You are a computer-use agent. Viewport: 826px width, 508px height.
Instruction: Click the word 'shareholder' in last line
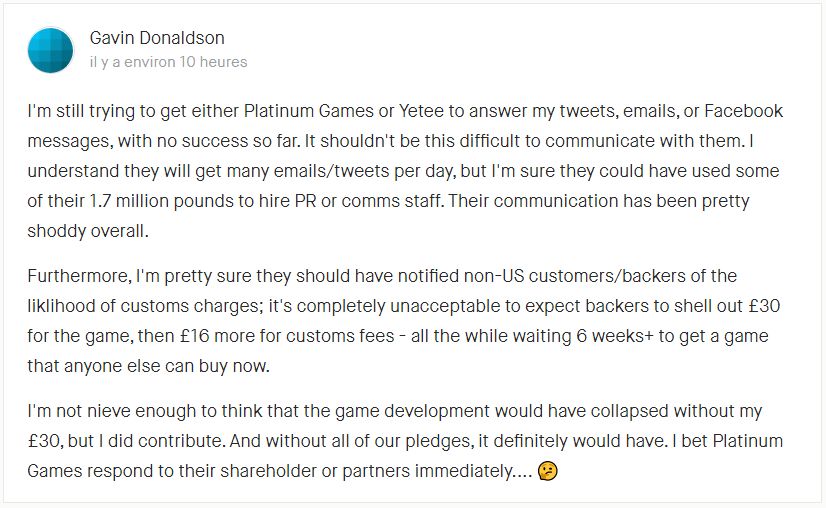[x=268, y=471]
